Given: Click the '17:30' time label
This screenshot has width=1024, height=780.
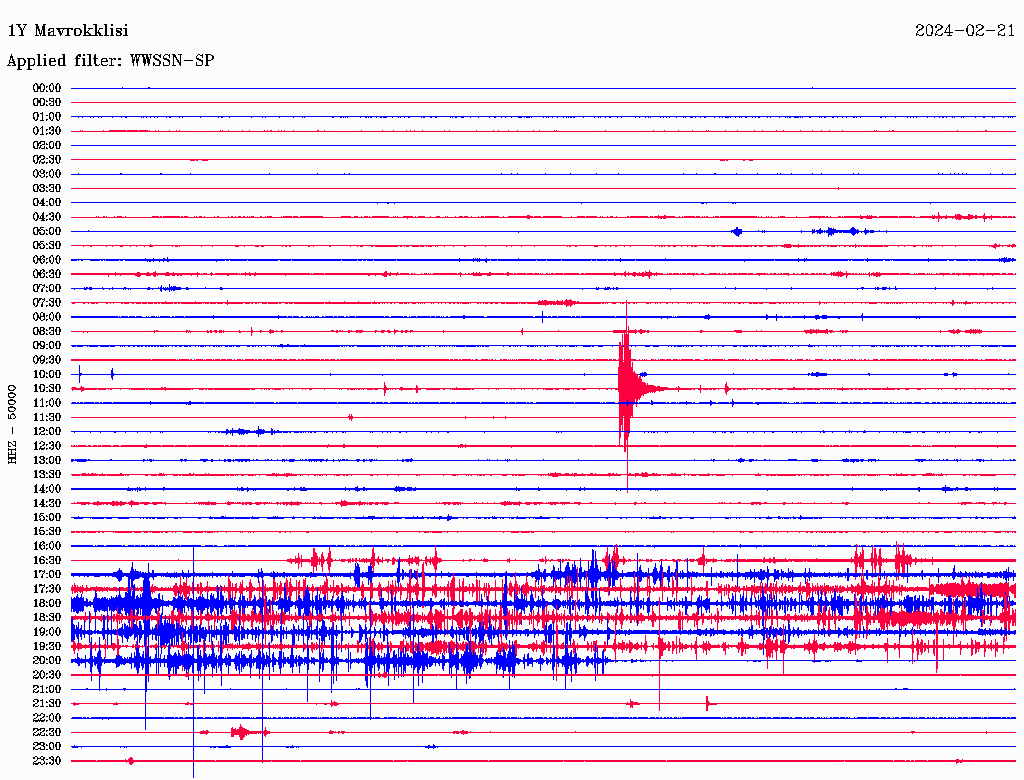Looking at the screenshot, I should [x=46, y=589].
